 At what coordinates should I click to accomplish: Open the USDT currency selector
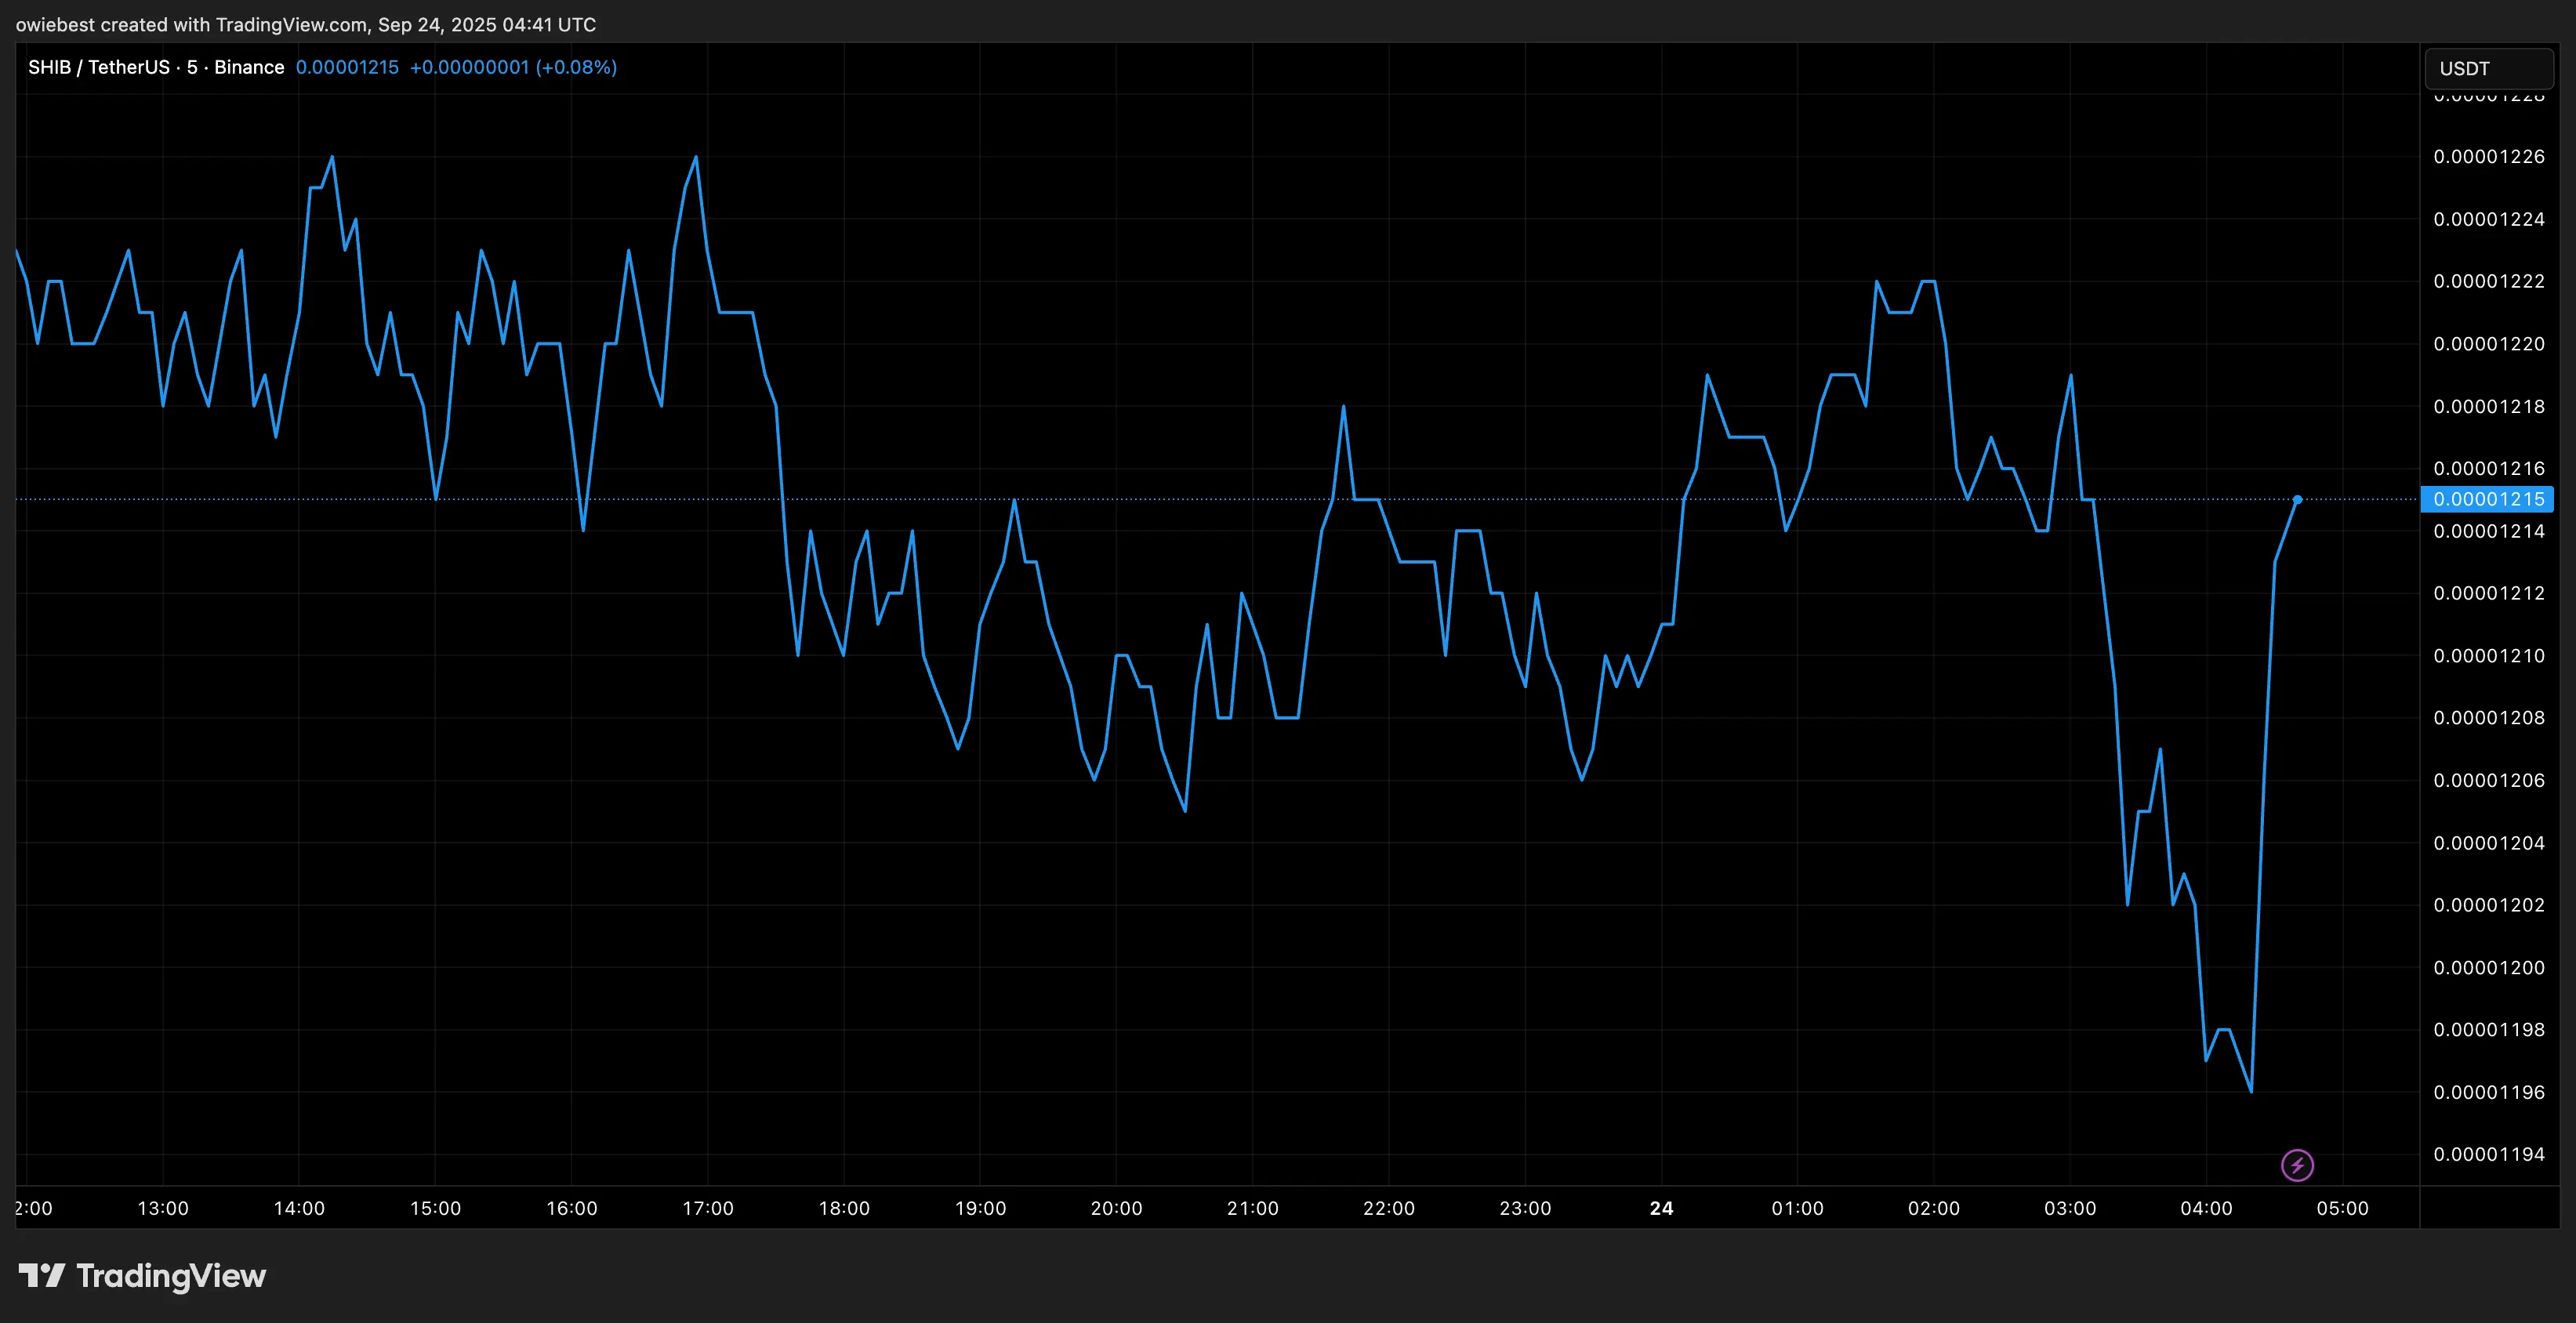click(x=2488, y=69)
